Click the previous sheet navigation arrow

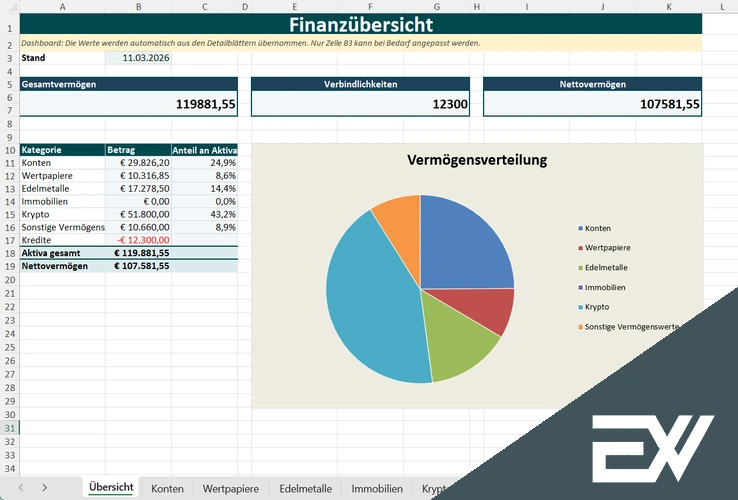coord(21,487)
